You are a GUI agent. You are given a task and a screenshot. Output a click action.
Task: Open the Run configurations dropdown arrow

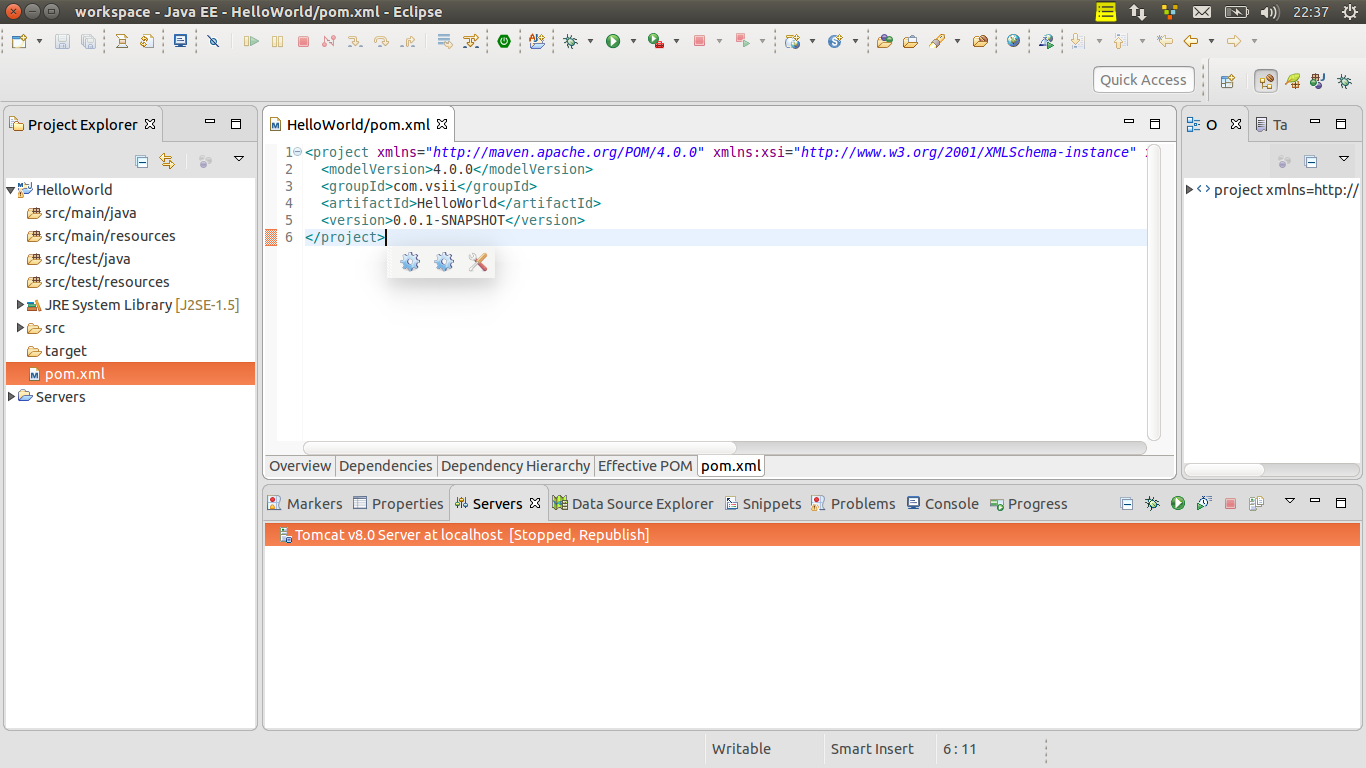633,41
